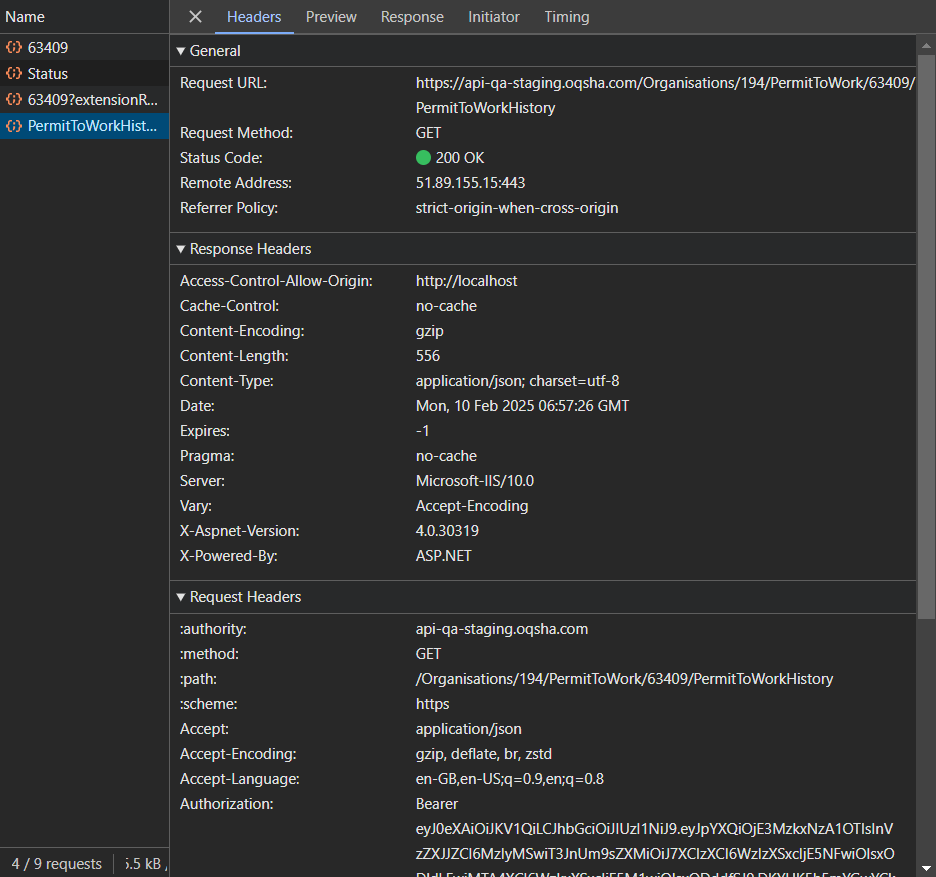Click the Request URL value

[x=664, y=83]
